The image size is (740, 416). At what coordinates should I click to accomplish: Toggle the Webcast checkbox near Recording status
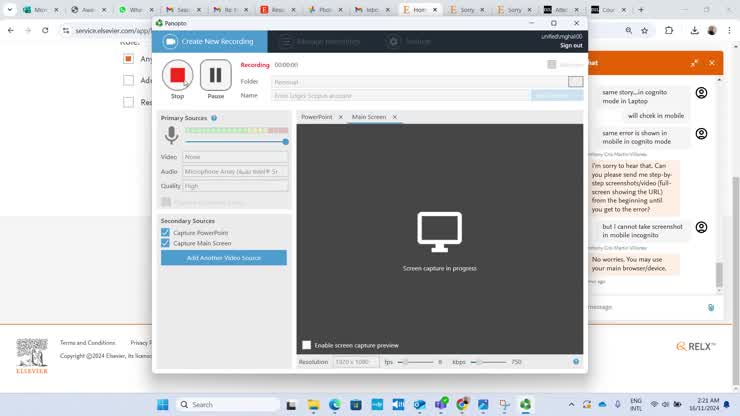click(x=552, y=64)
